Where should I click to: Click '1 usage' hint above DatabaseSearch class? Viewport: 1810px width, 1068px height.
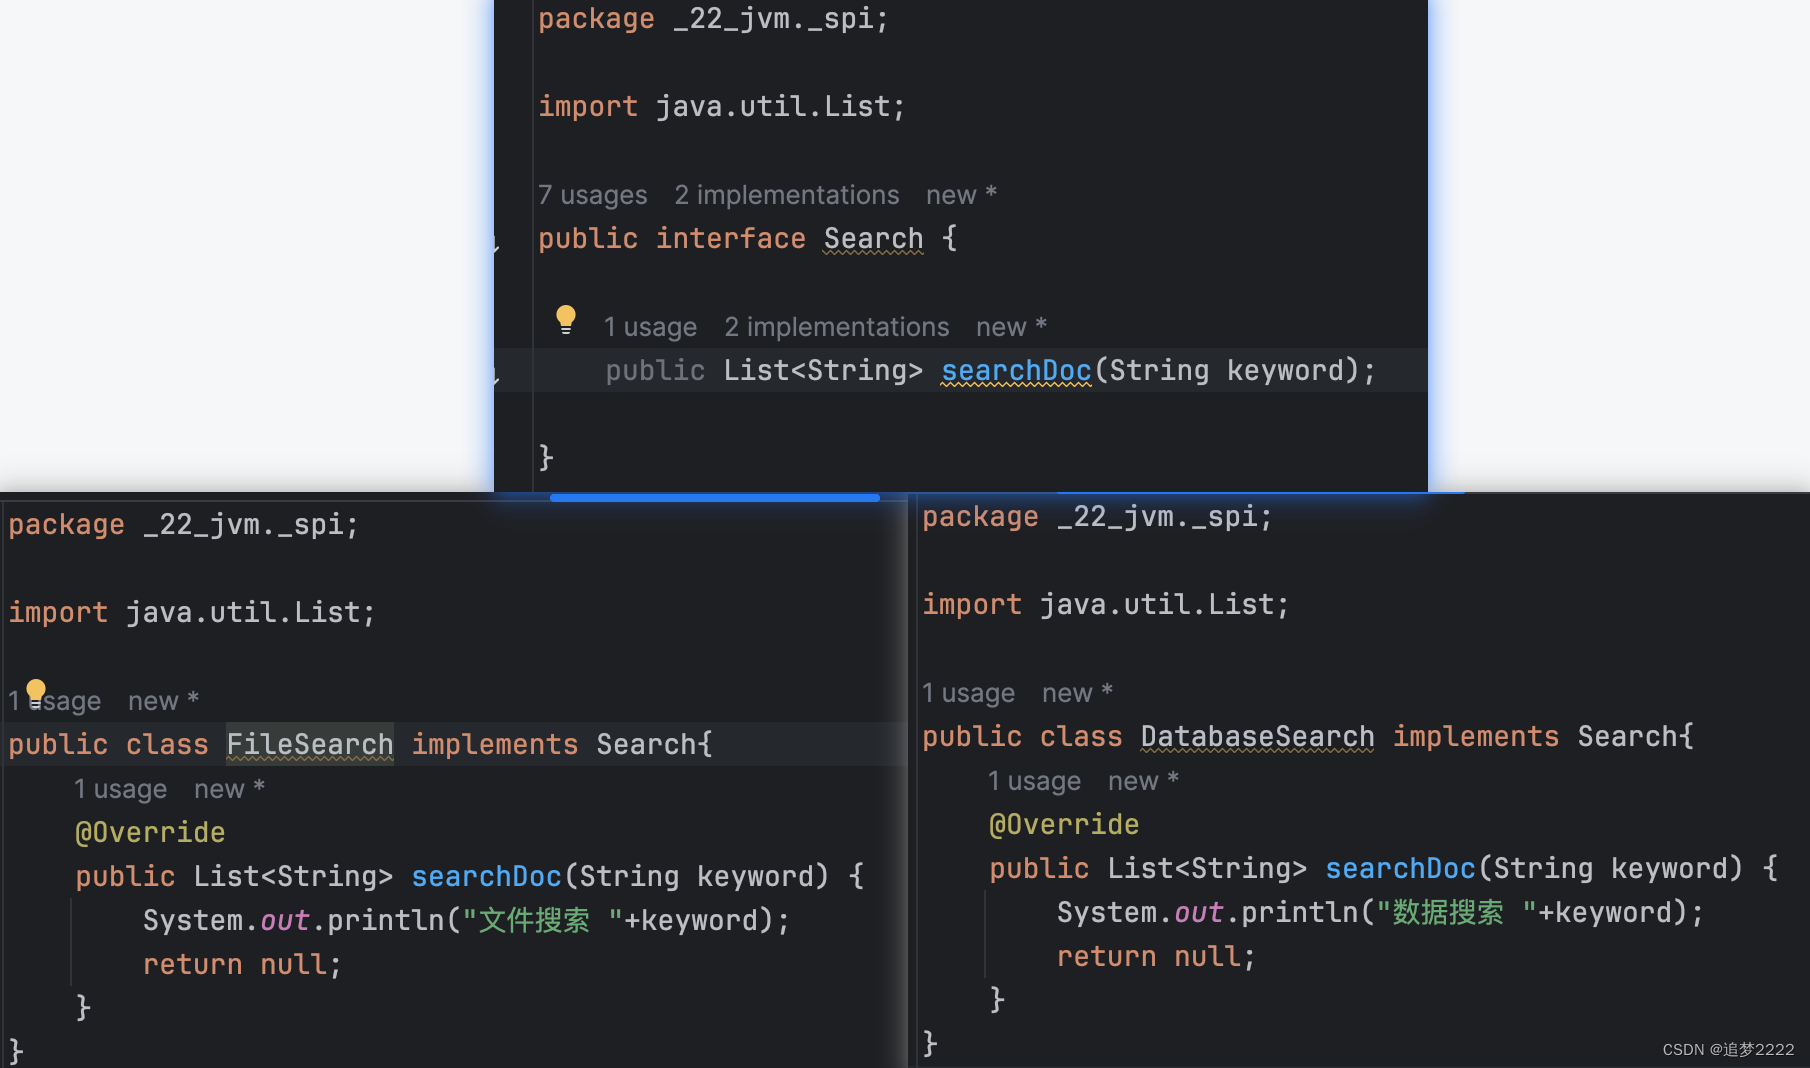coord(969,693)
